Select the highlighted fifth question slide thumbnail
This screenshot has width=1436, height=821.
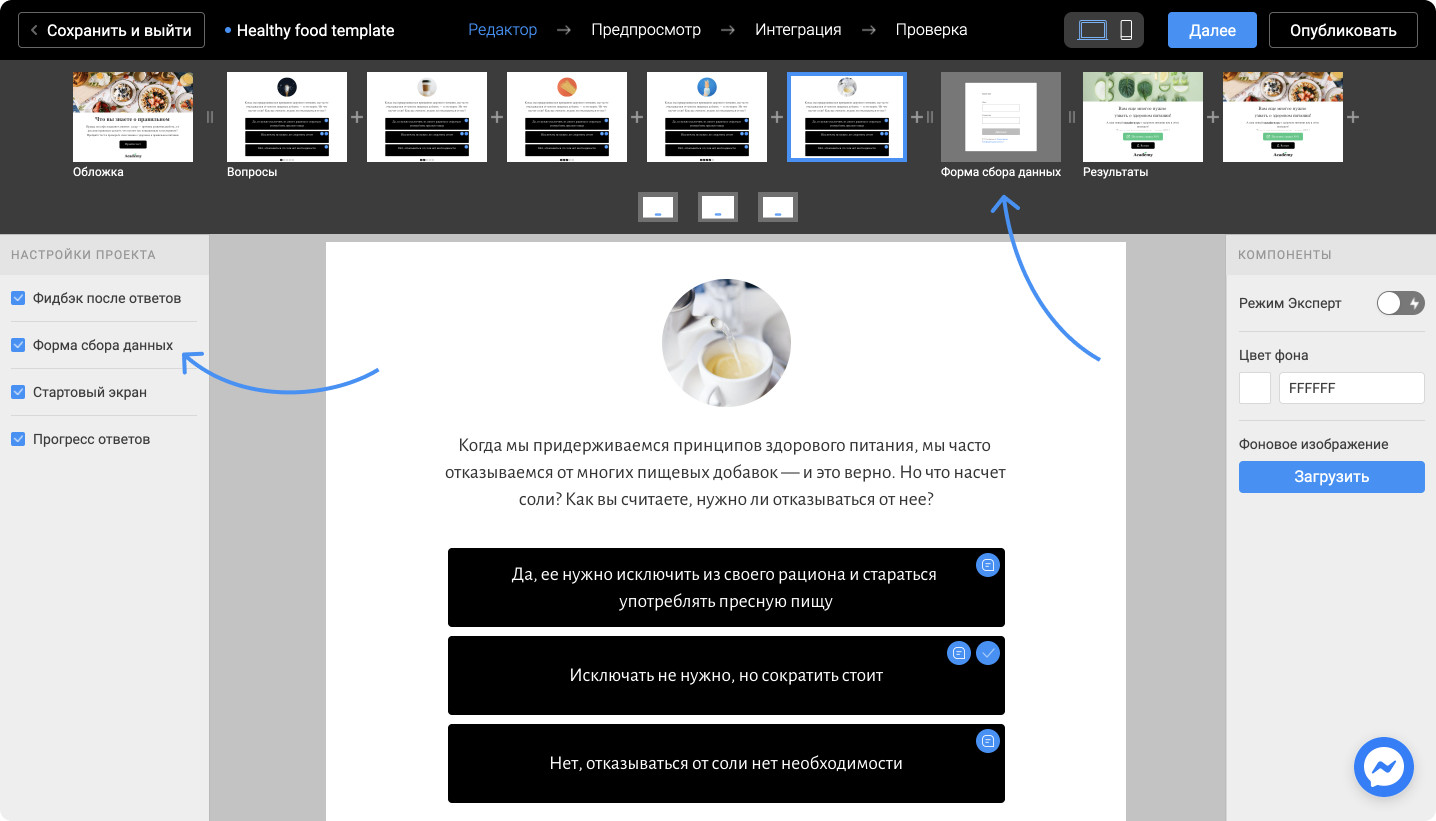point(847,117)
